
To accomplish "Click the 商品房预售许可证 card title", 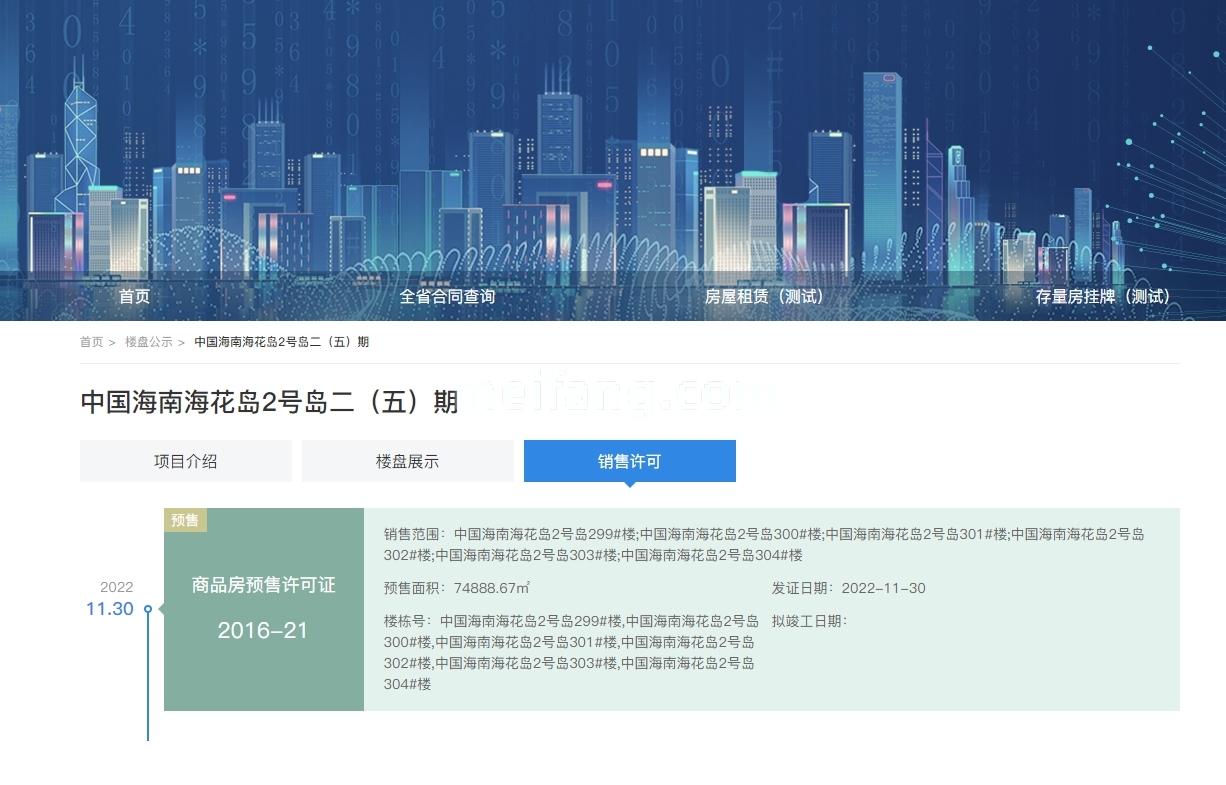I will coord(263,586).
